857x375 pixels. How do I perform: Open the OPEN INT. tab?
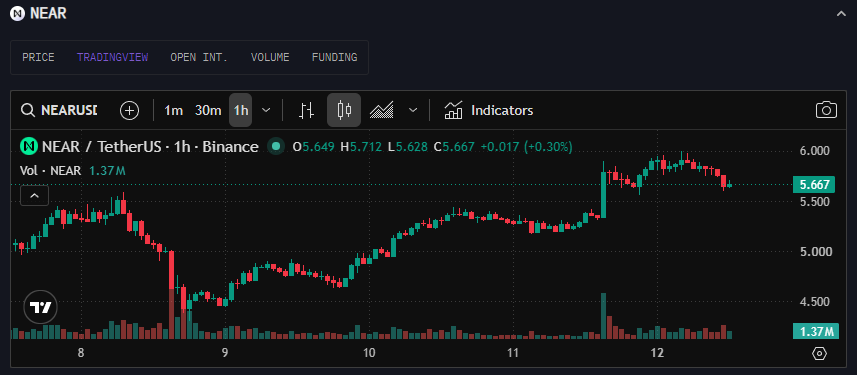(x=199, y=57)
